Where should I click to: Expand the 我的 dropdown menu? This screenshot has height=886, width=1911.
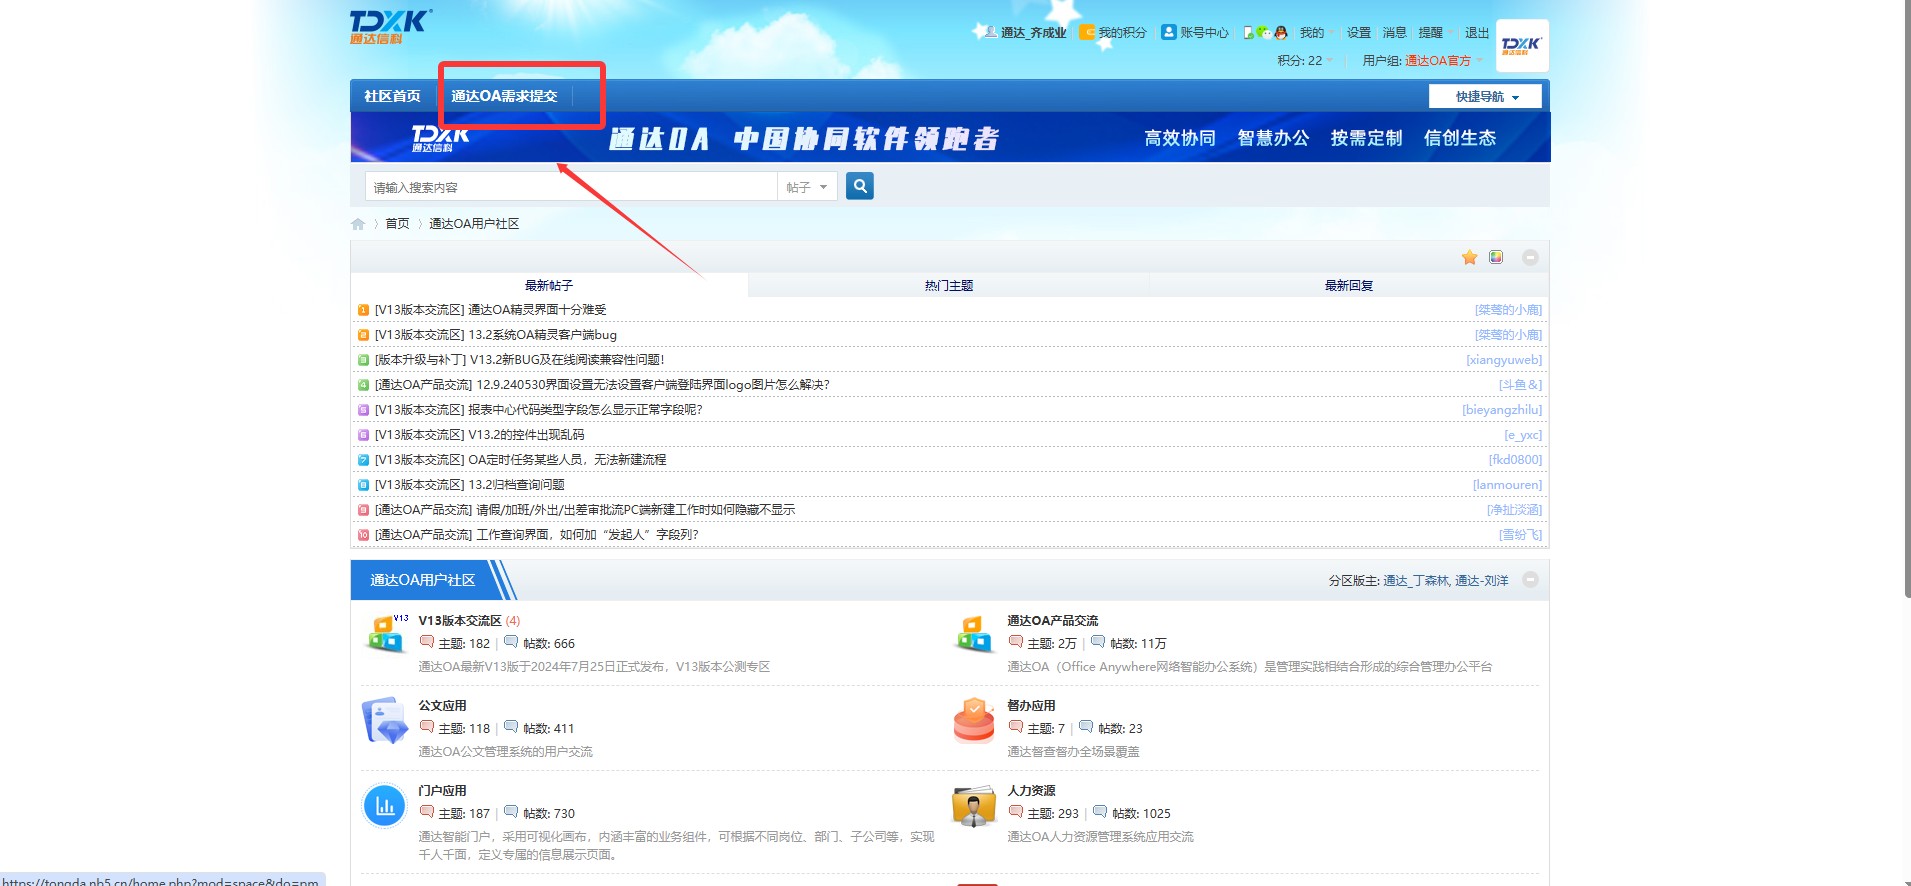(1317, 33)
